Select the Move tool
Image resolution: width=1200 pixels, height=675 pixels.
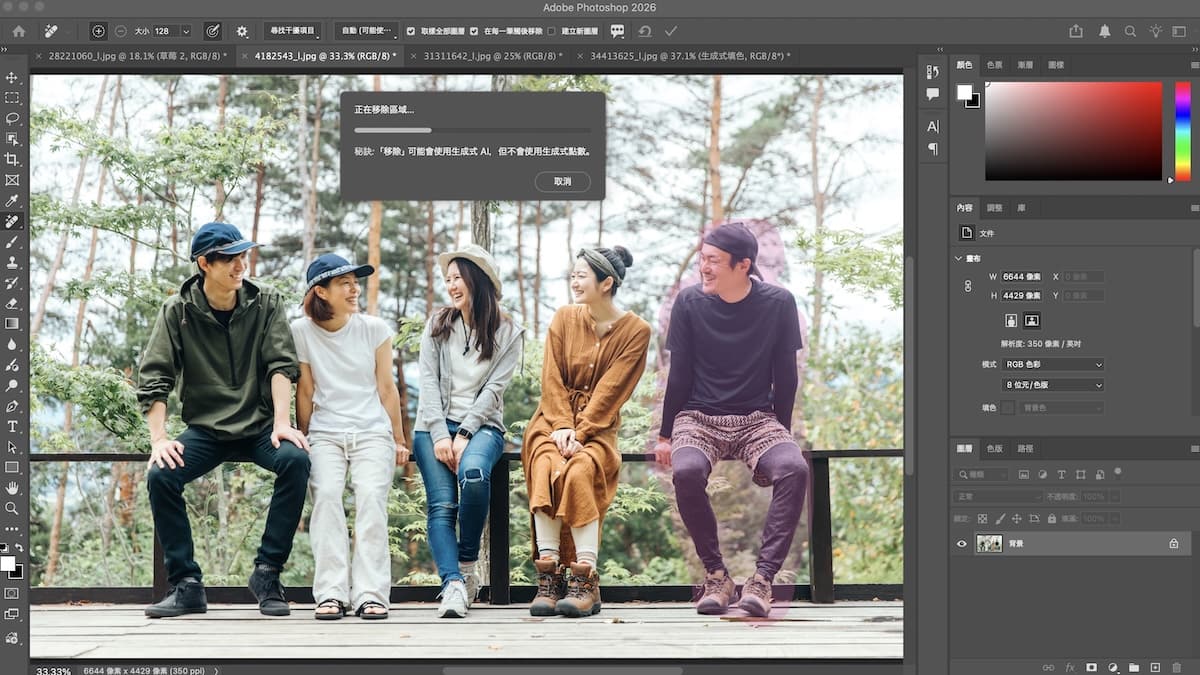[12, 77]
